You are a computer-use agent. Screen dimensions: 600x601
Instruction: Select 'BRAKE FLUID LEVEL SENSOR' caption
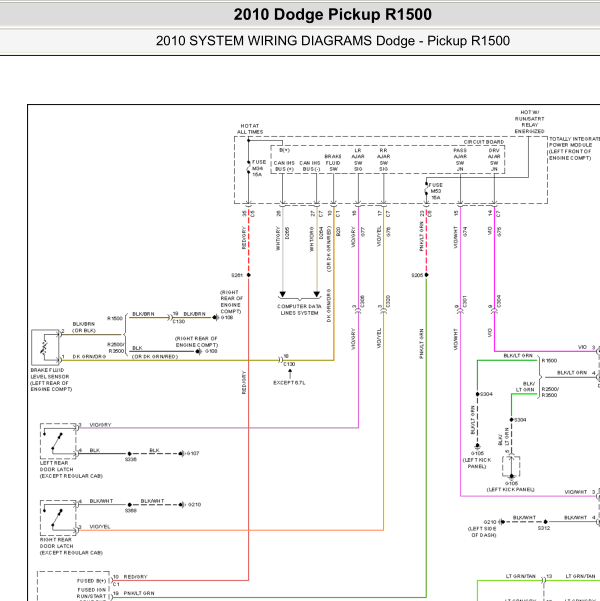(x=51, y=380)
